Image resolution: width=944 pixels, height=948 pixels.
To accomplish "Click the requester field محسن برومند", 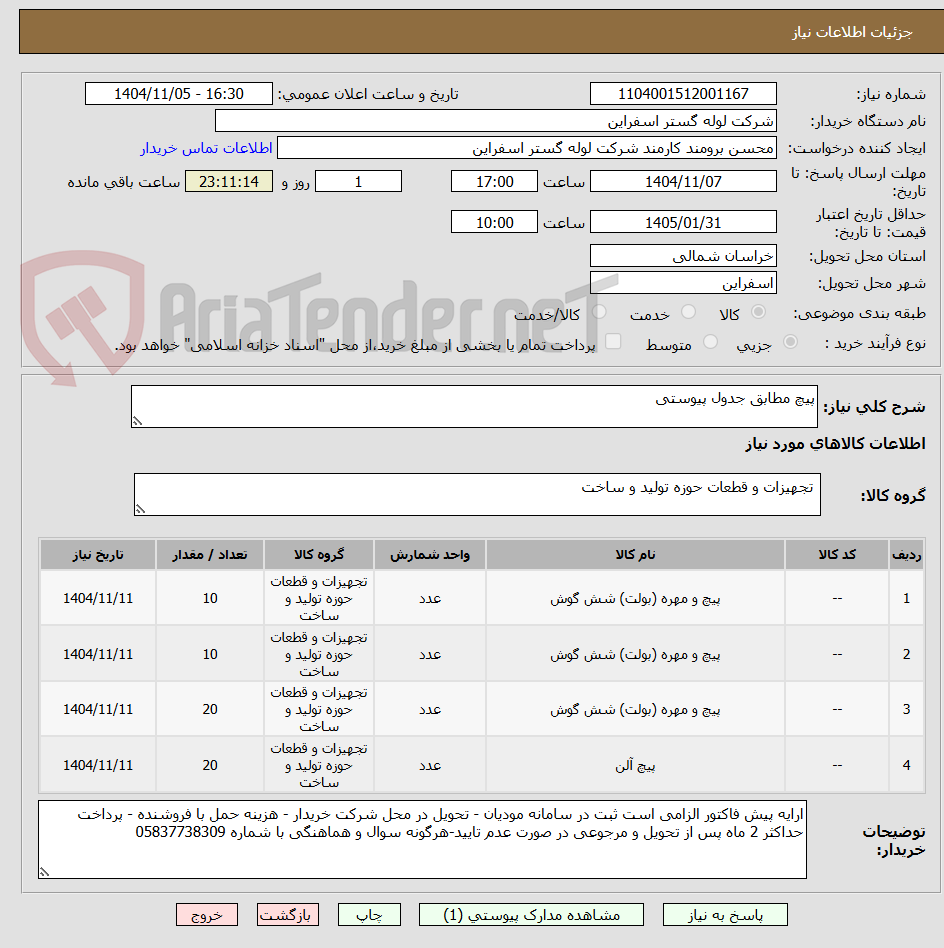I will (x=527, y=148).
